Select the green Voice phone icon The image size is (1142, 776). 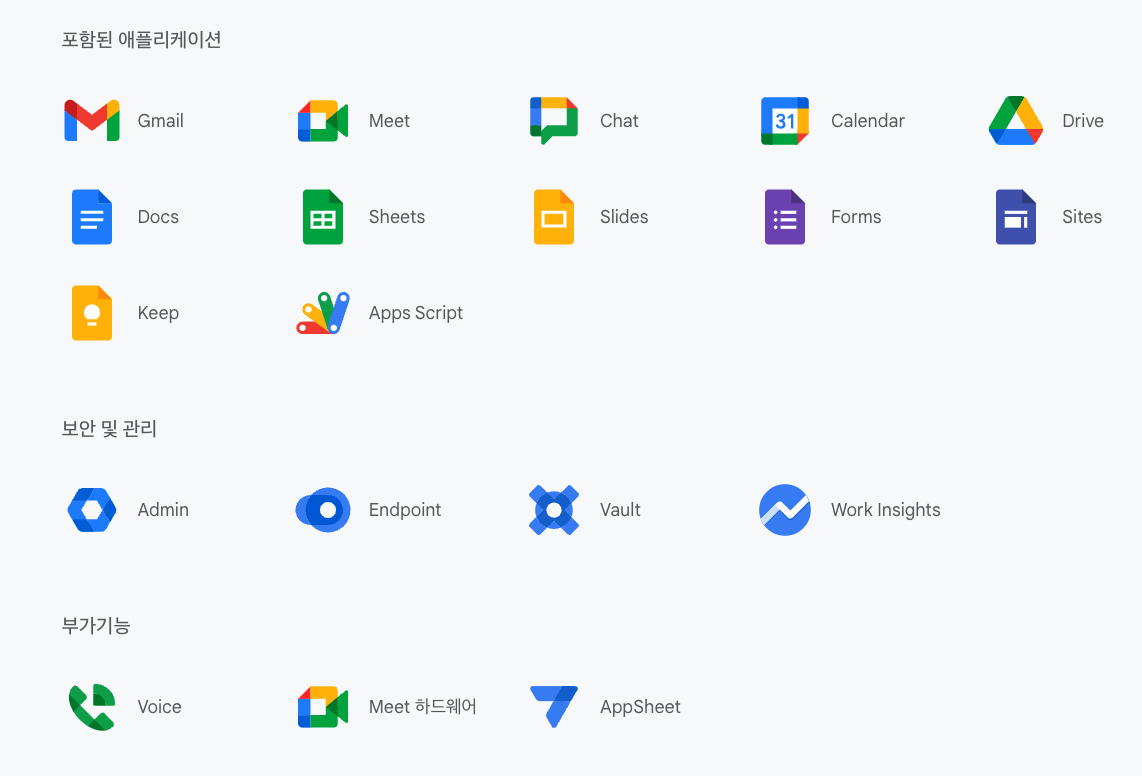click(92, 707)
